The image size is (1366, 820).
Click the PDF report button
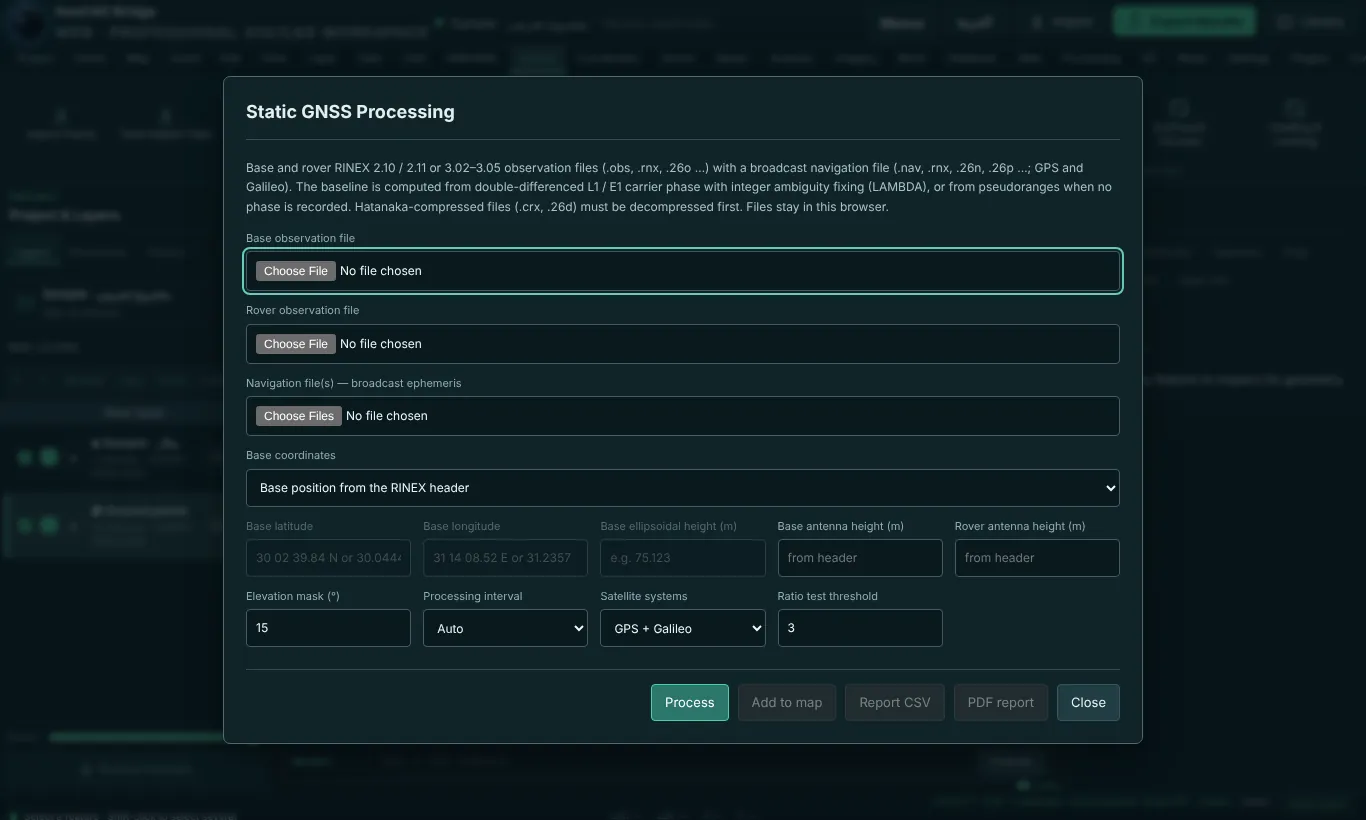tap(1001, 703)
